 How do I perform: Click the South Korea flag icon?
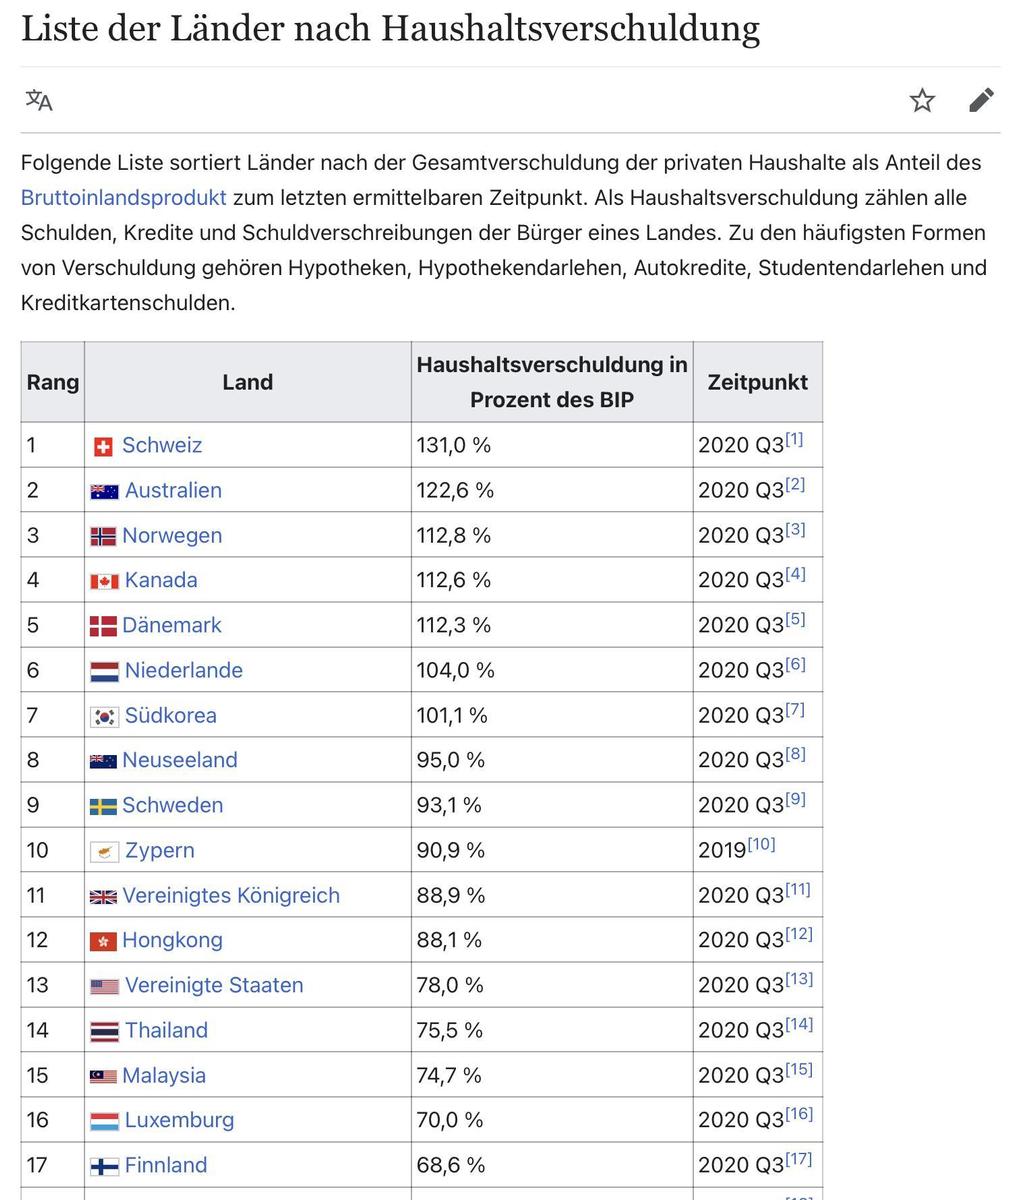click(104, 716)
